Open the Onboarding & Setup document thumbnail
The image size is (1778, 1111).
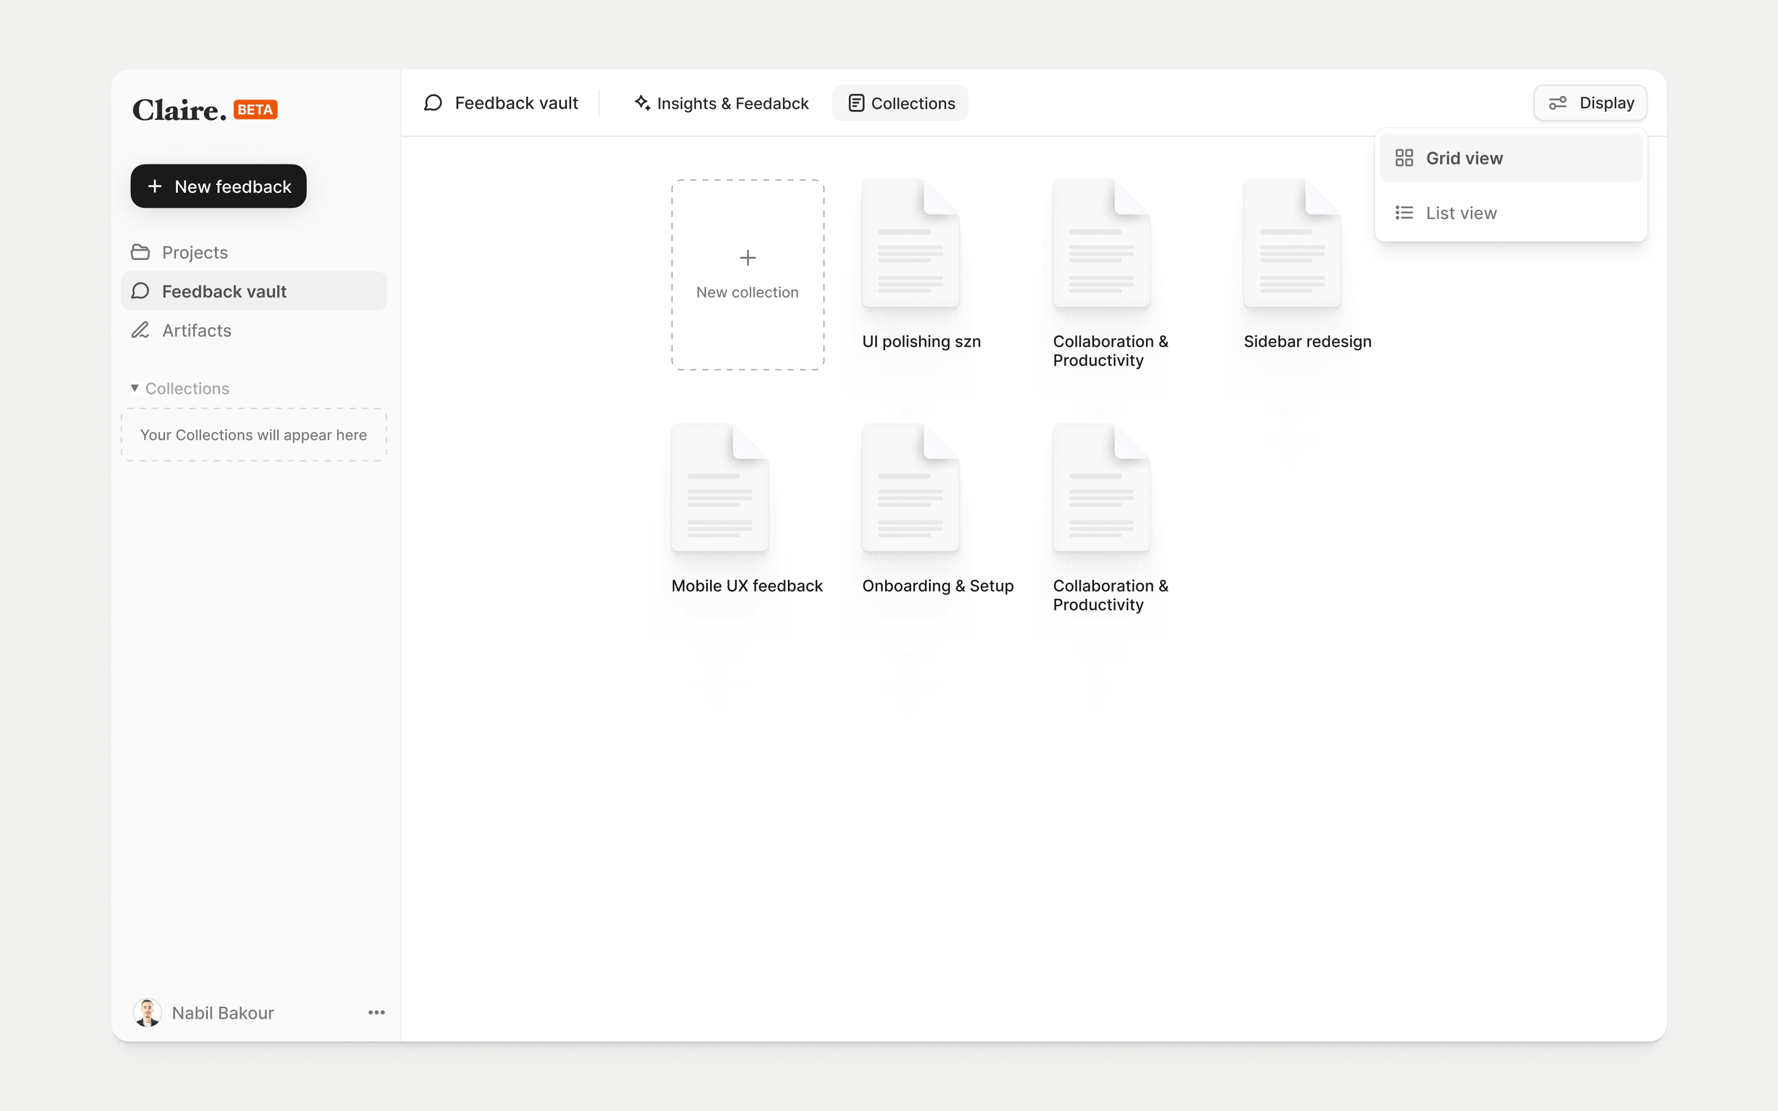tap(911, 488)
